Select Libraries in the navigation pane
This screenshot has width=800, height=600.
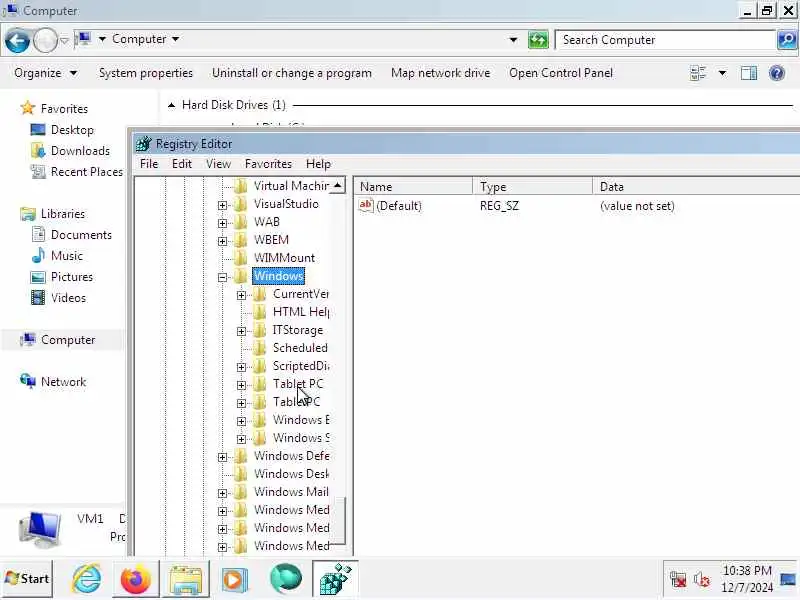(x=63, y=214)
